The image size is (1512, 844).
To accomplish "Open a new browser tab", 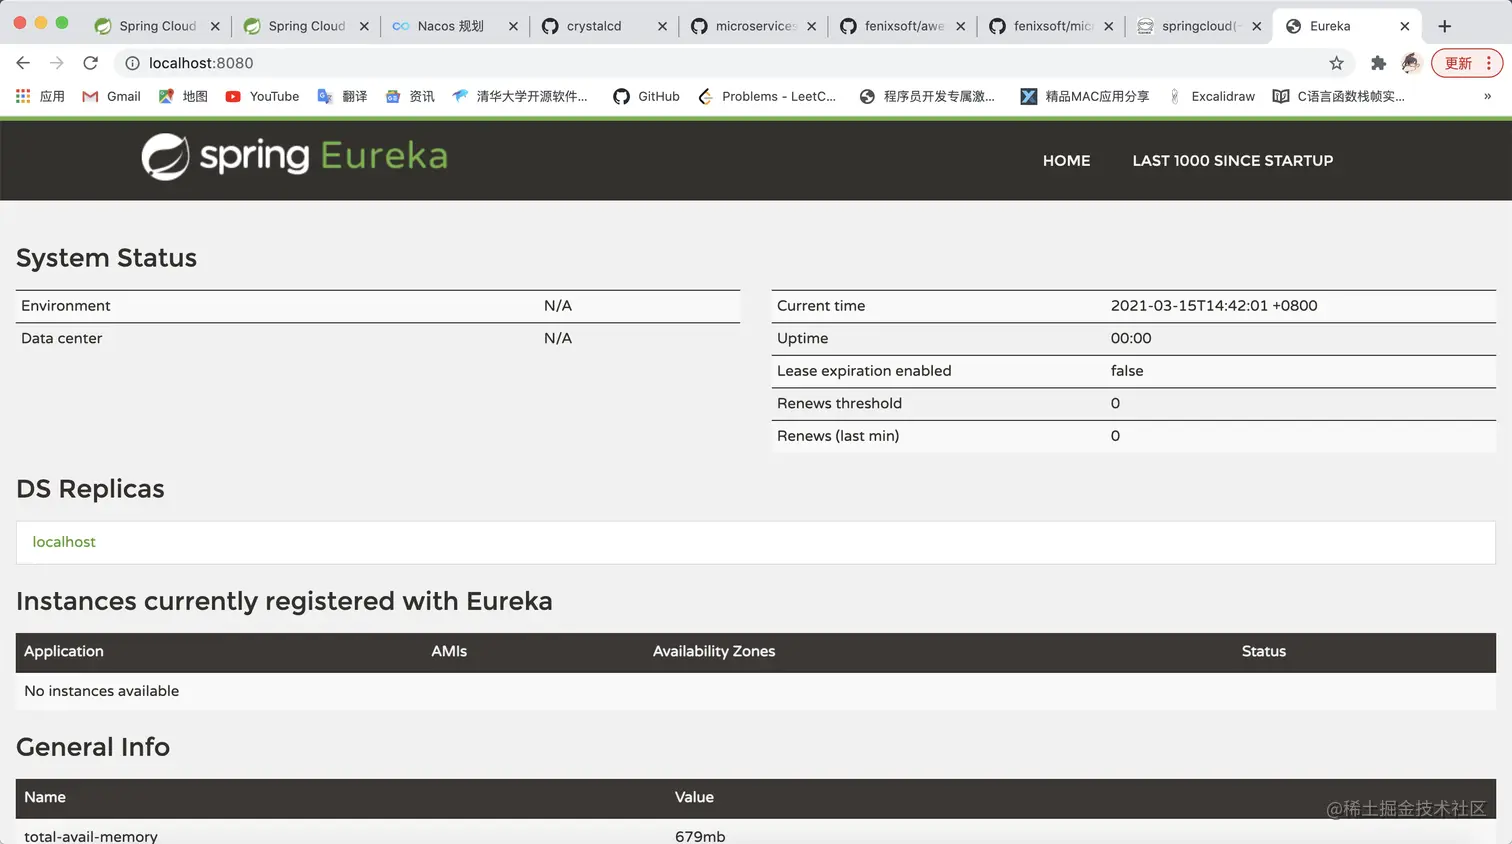I will click(1444, 26).
